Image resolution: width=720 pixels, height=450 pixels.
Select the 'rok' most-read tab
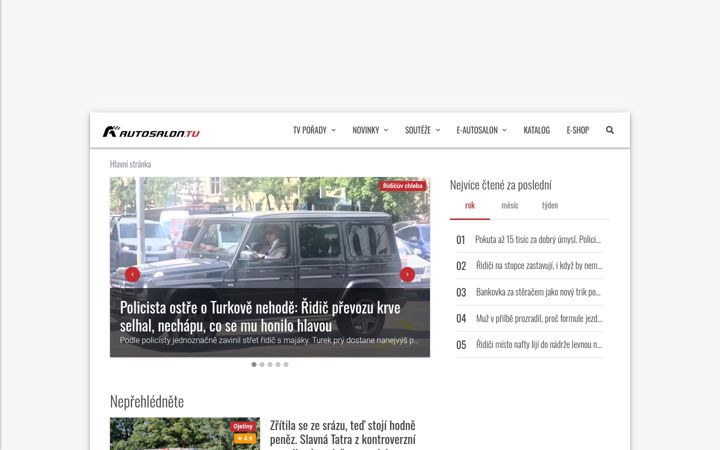point(470,205)
